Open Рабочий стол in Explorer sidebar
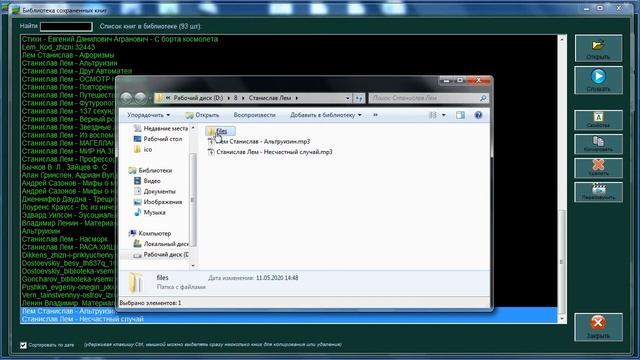 (158, 139)
